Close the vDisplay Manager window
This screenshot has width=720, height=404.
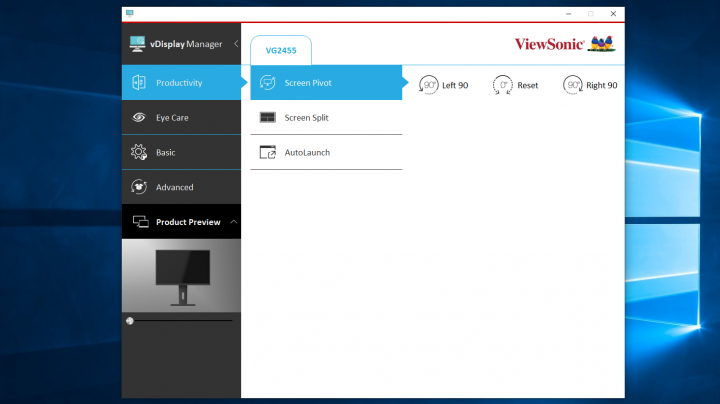613,14
